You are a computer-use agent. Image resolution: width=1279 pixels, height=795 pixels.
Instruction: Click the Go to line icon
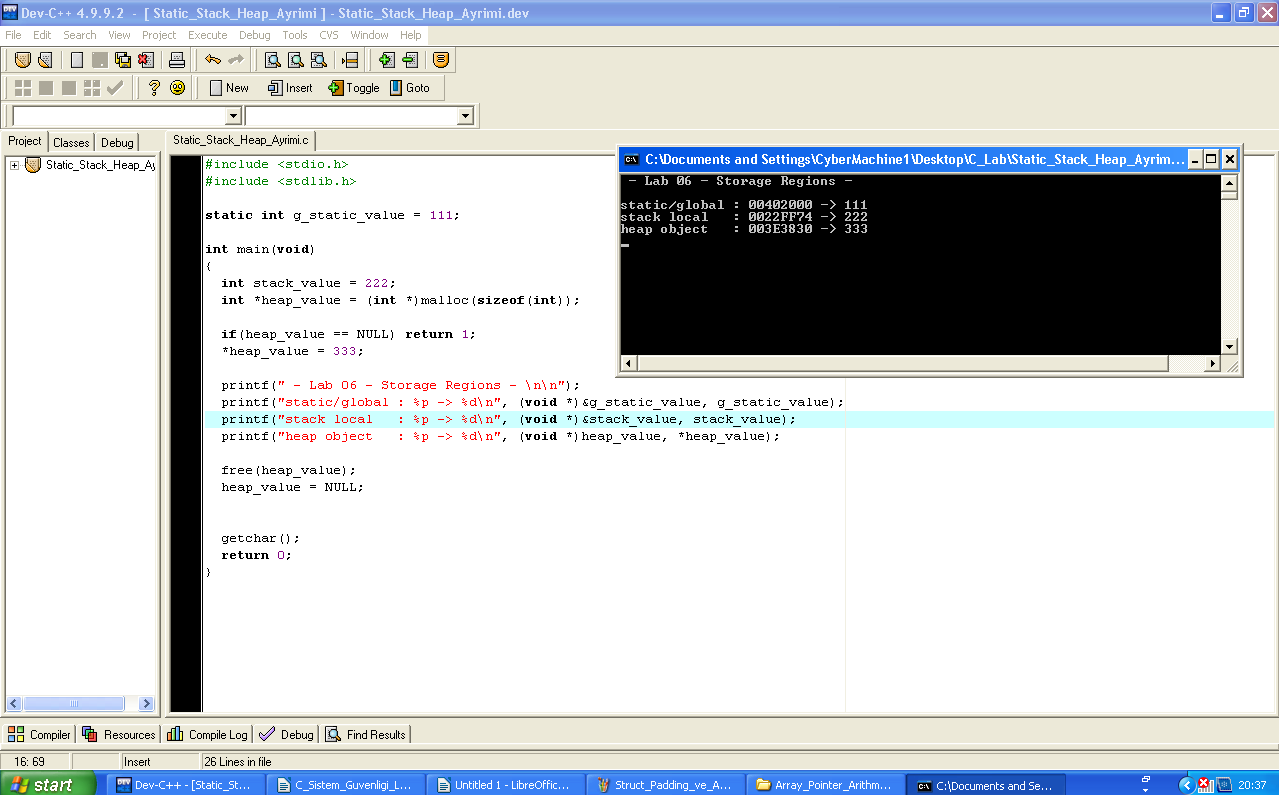point(350,60)
